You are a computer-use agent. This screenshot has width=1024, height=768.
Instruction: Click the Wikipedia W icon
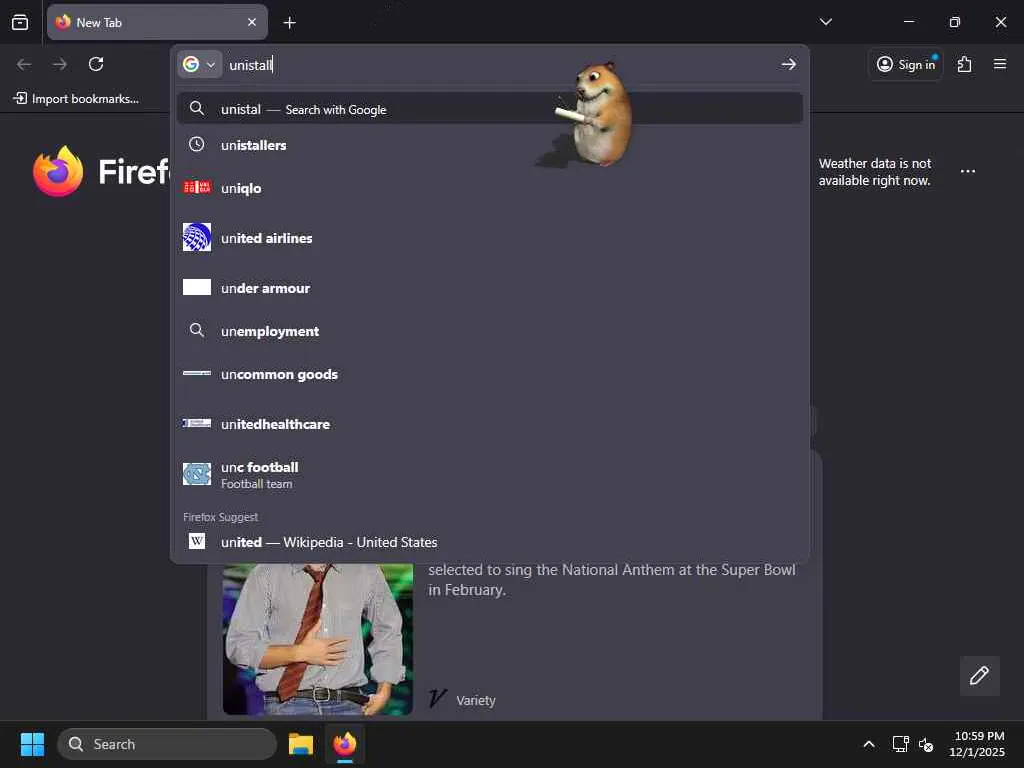[197, 541]
